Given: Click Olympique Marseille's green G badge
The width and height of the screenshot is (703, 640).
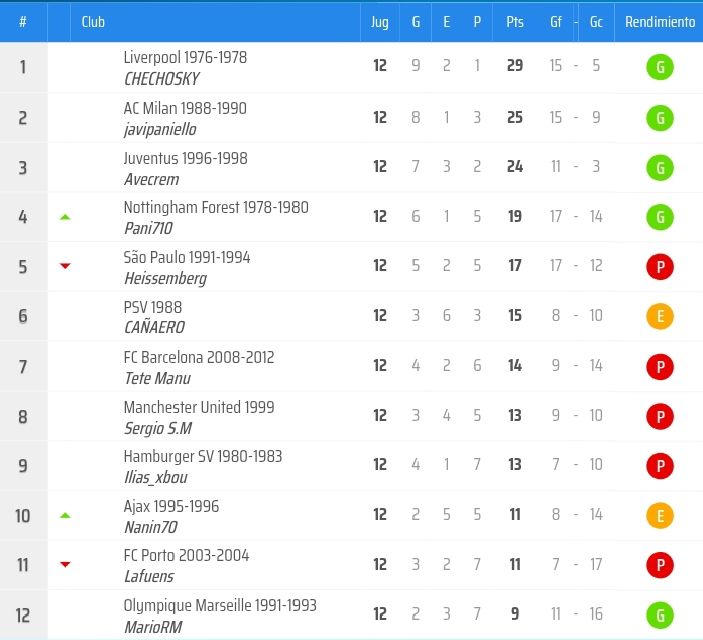Looking at the screenshot, I should [659, 615].
